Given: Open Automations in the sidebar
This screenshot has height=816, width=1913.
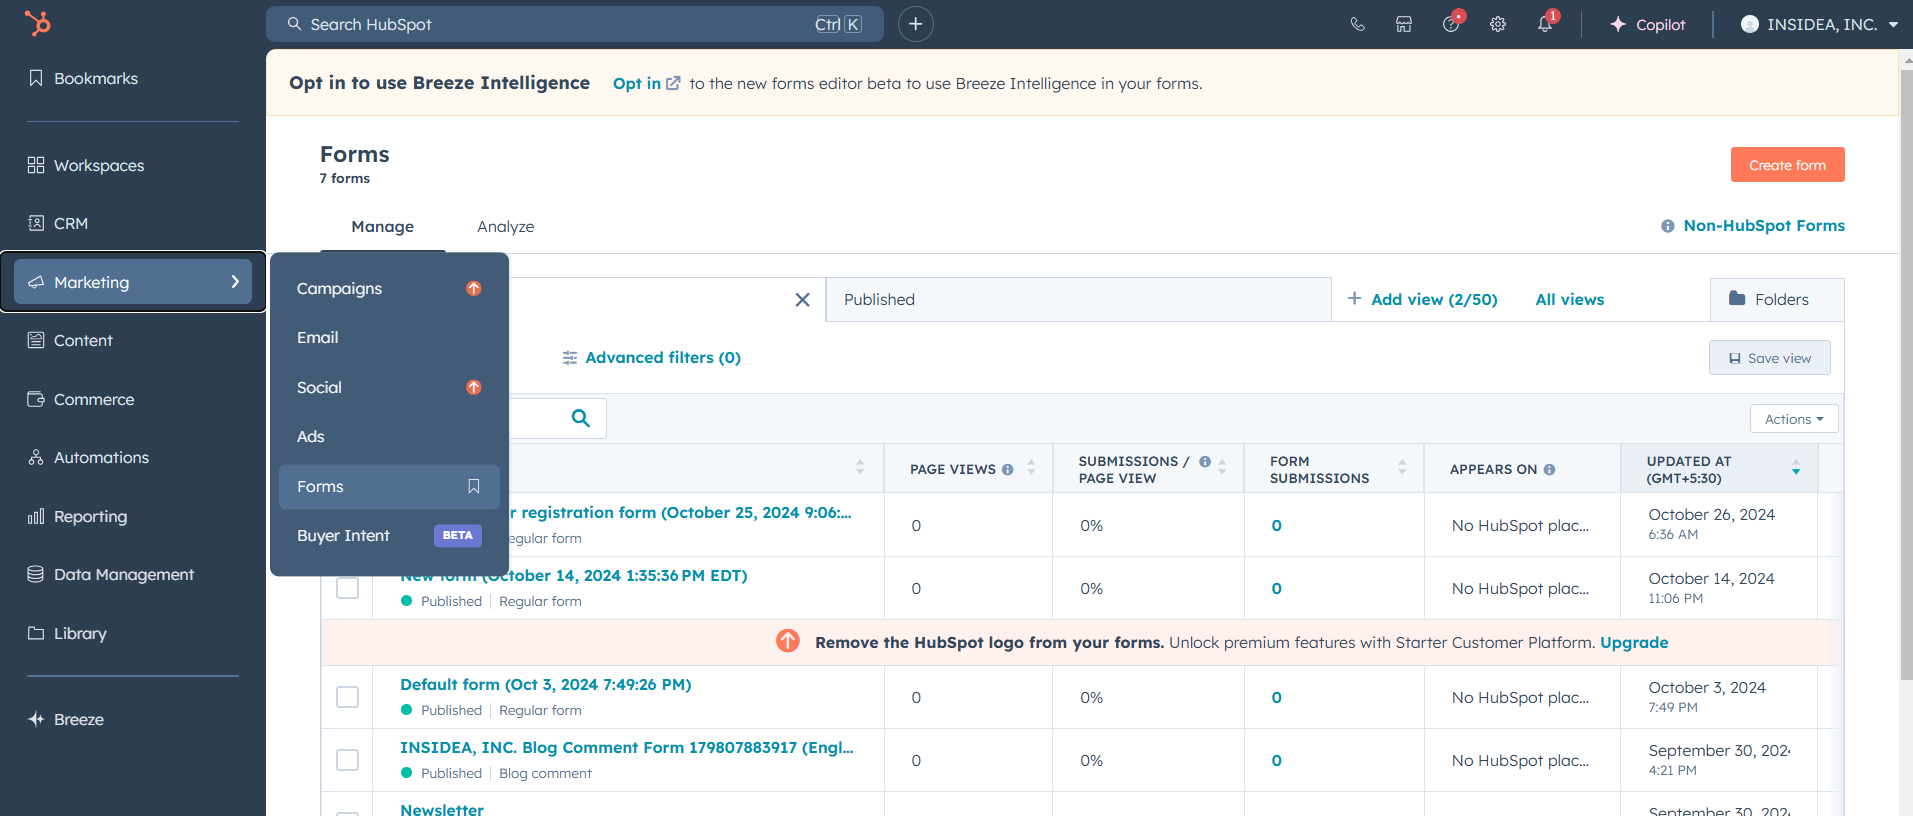Looking at the screenshot, I should coord(88,457).
